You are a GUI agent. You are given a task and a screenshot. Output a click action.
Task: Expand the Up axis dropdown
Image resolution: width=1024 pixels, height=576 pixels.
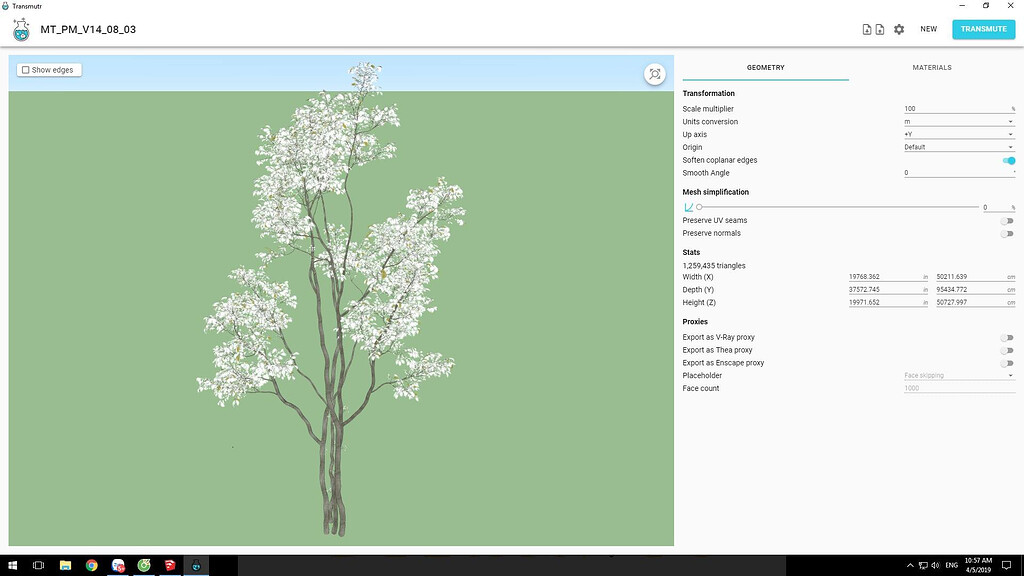[958, 134]
